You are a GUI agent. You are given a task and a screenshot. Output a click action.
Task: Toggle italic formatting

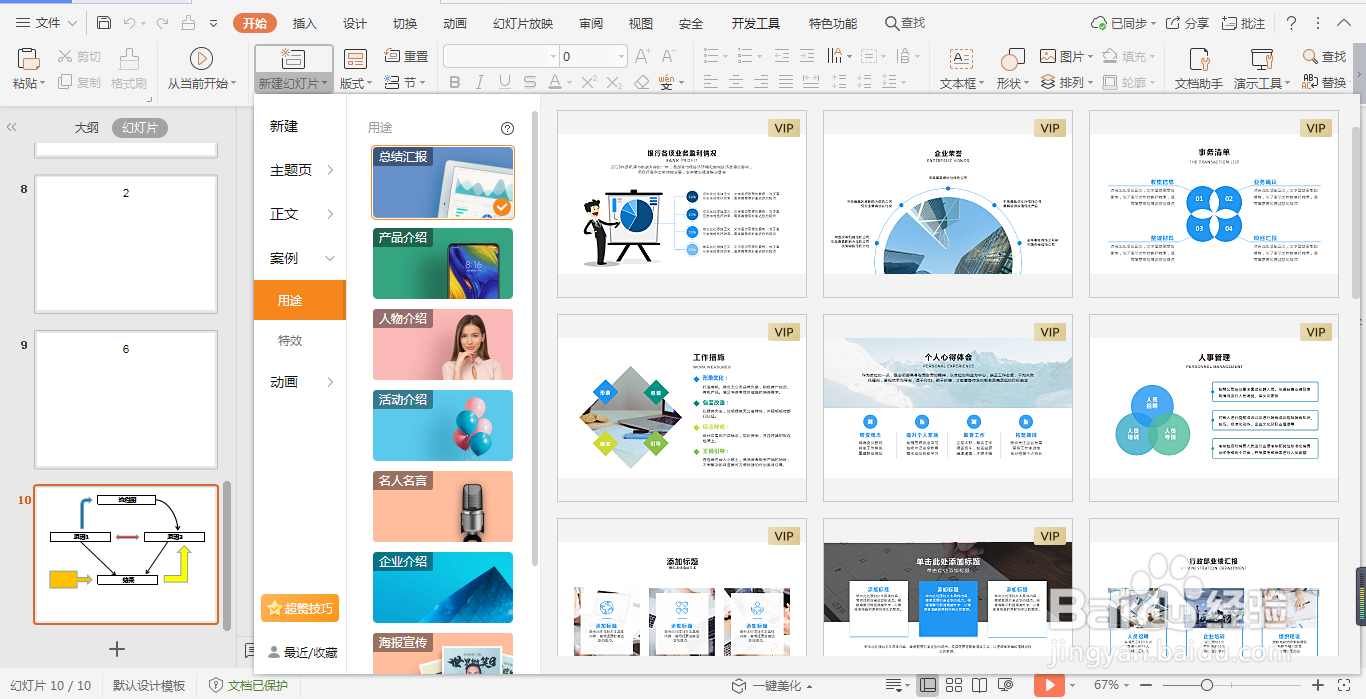point(478,80)
